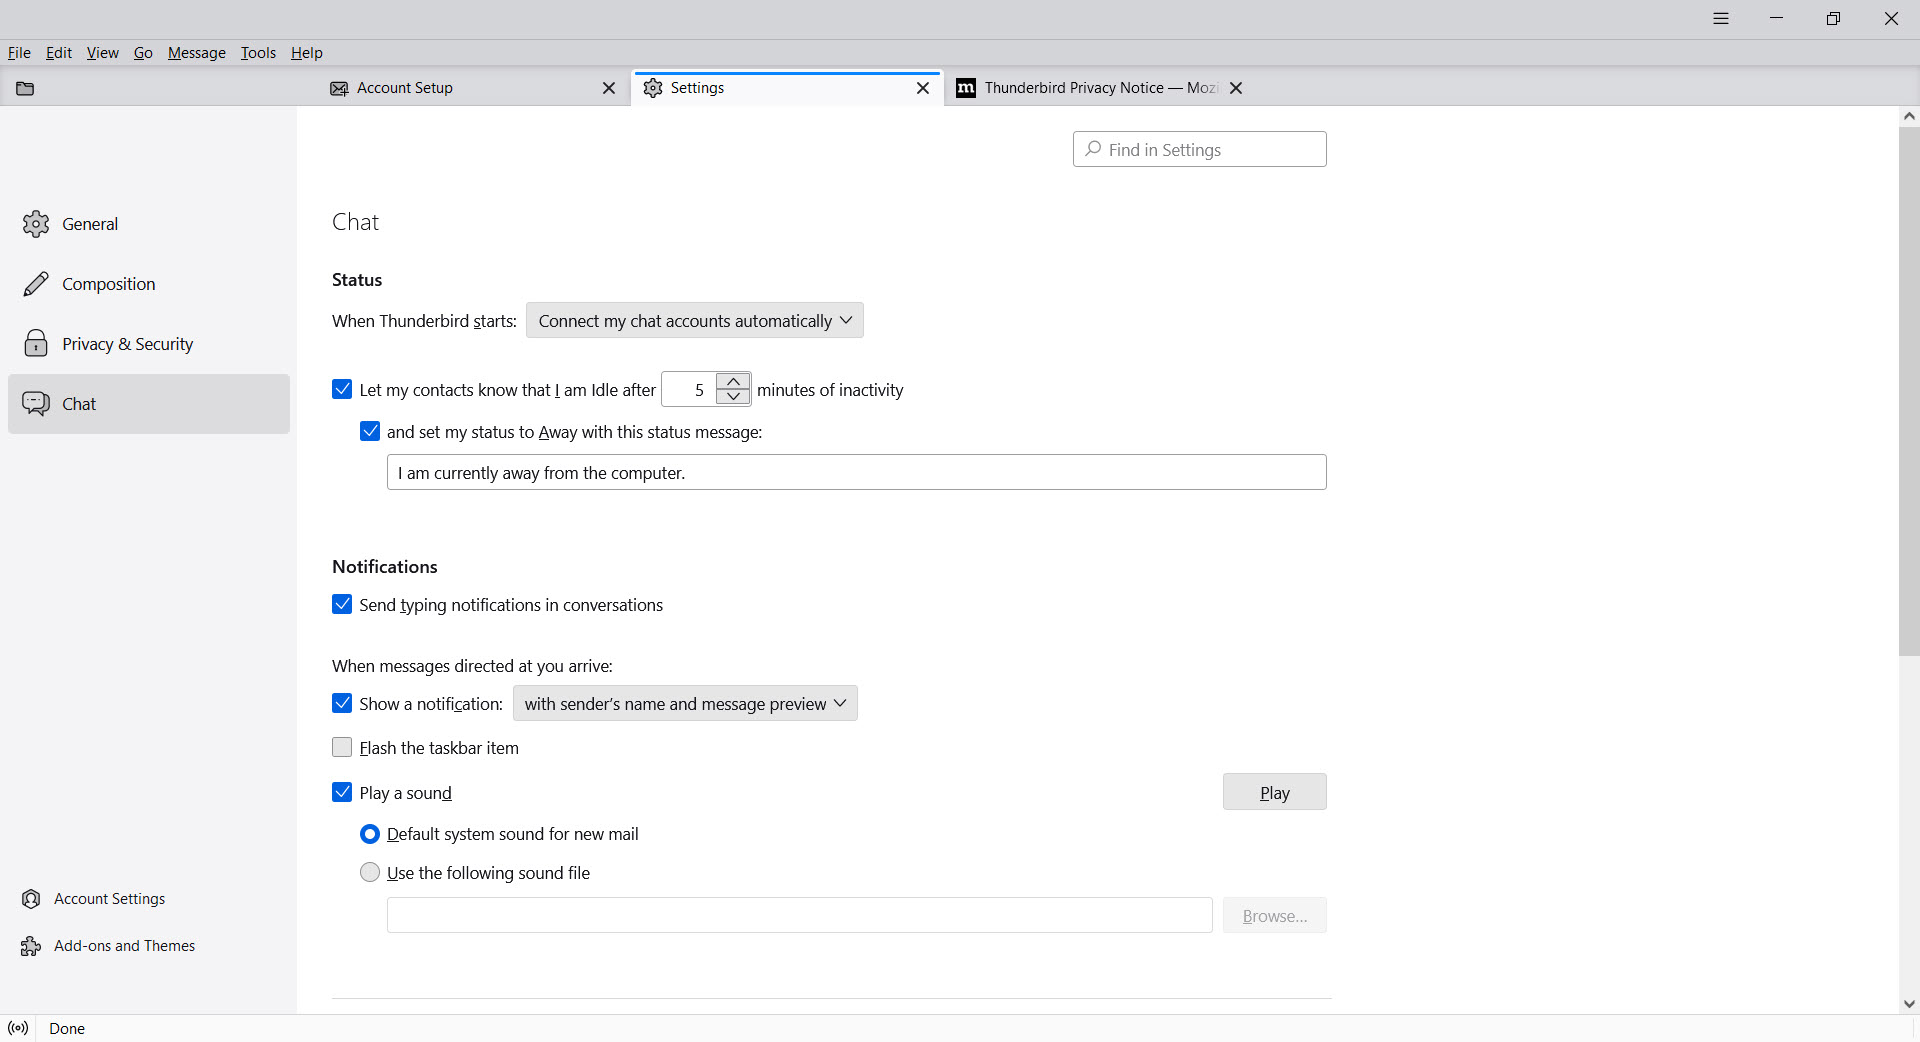This screenshot has width=1920, height=1042.
Task: Open the Tools menu
Action: point(258,53)
